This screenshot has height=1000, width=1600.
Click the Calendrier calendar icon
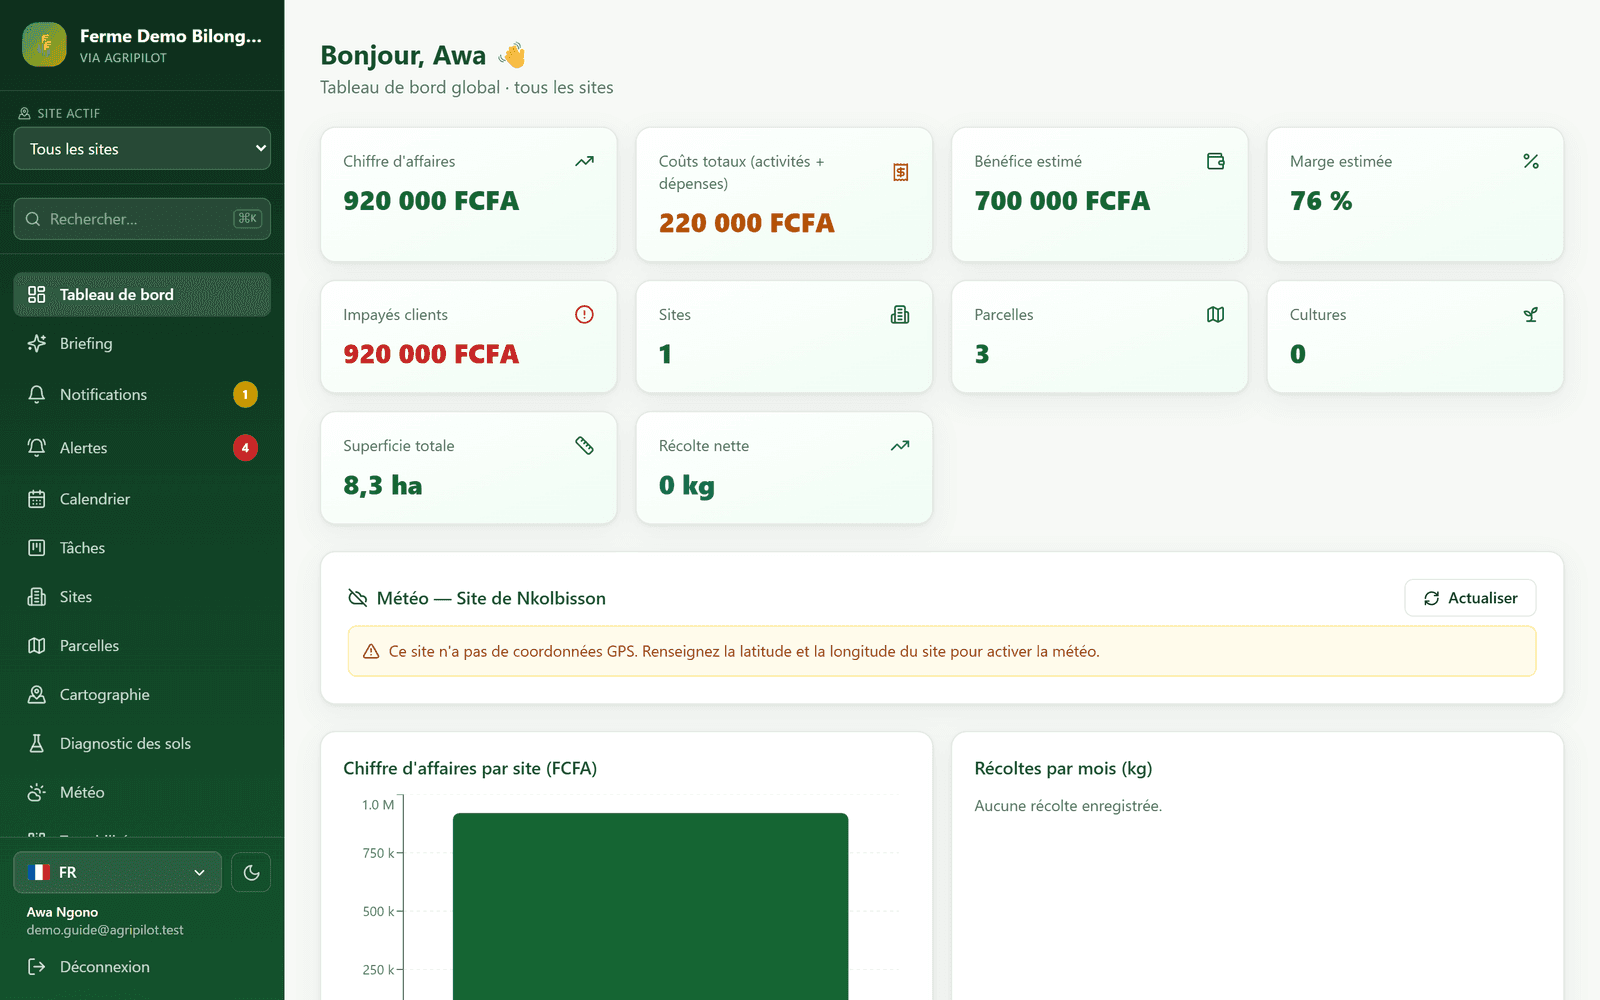coord(37,499)
